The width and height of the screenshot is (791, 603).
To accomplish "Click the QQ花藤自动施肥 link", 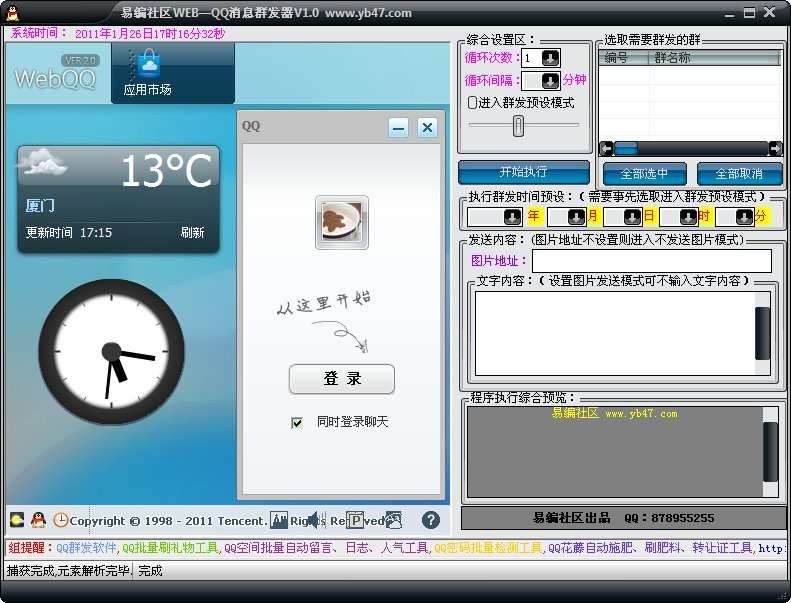I will pos(590,548).
